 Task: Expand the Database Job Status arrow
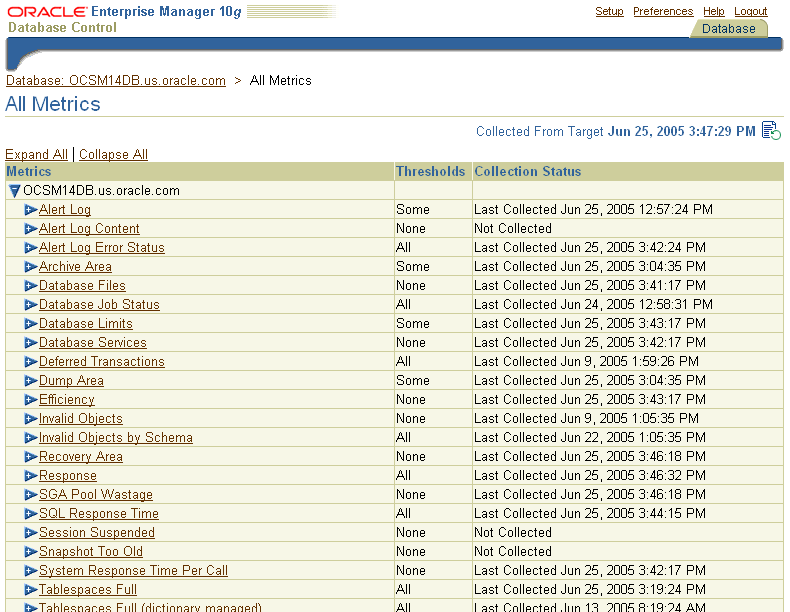(x=31, y=305)
